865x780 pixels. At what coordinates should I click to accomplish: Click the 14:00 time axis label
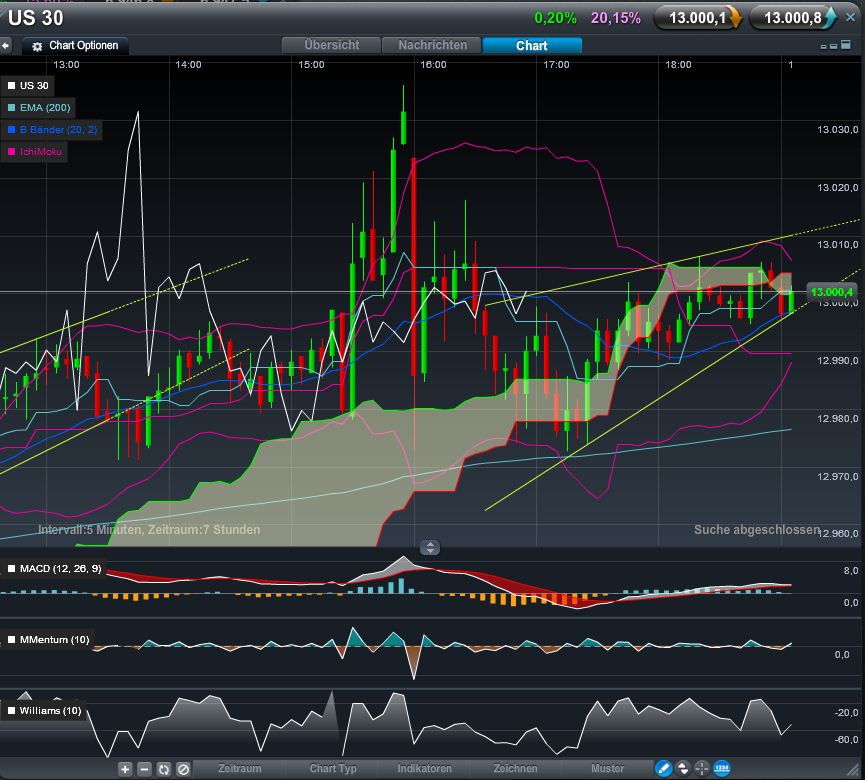click(188, 65)
